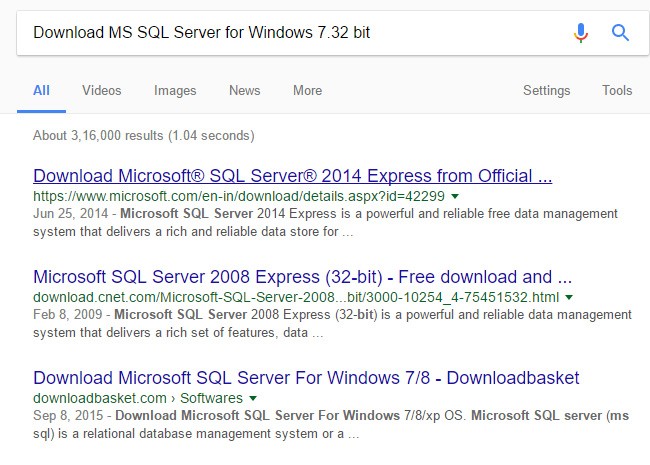Open the Downloadbasket SQL Server result

(306, 378)
